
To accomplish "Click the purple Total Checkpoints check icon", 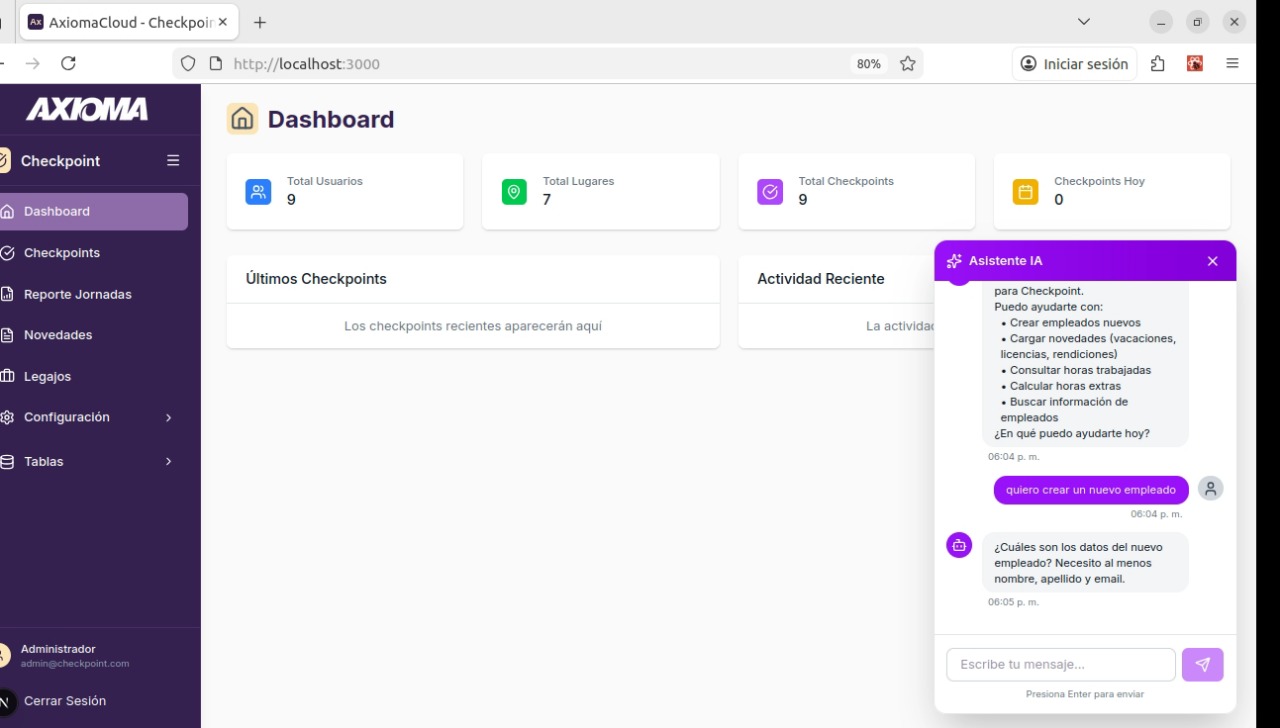I will click(770, 192).
